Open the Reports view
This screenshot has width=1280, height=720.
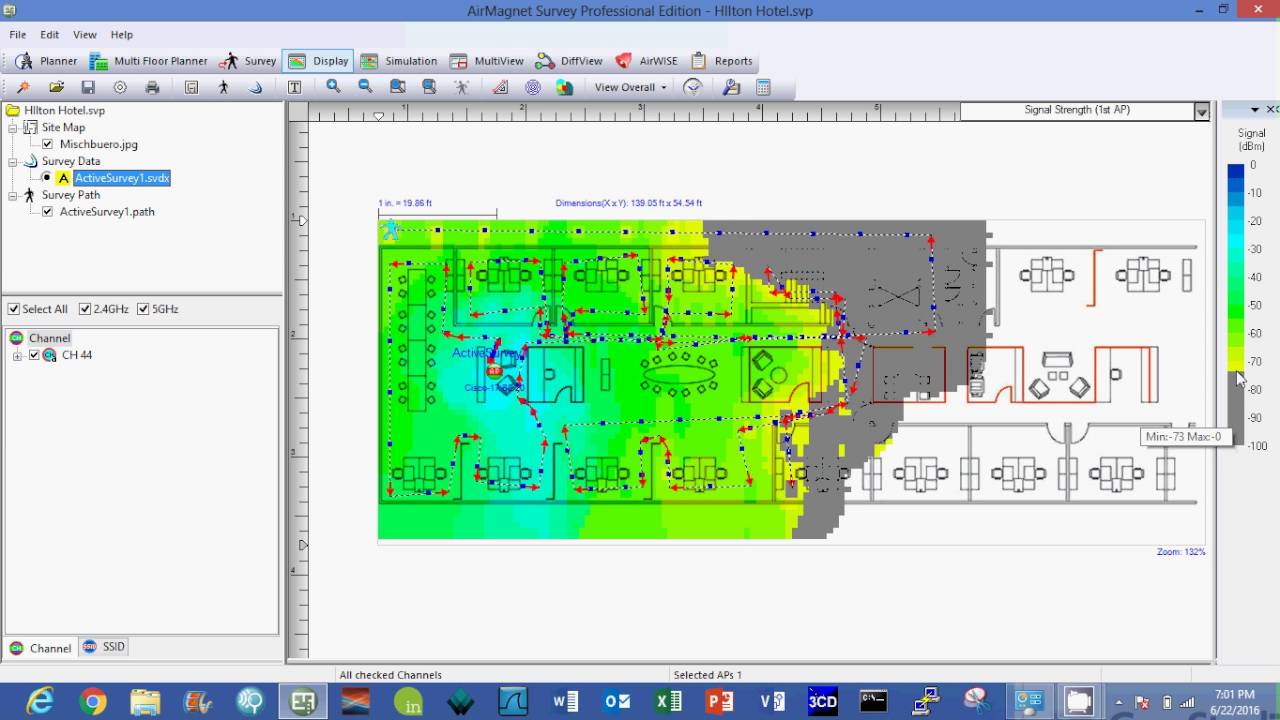click(x=722, y=61)
